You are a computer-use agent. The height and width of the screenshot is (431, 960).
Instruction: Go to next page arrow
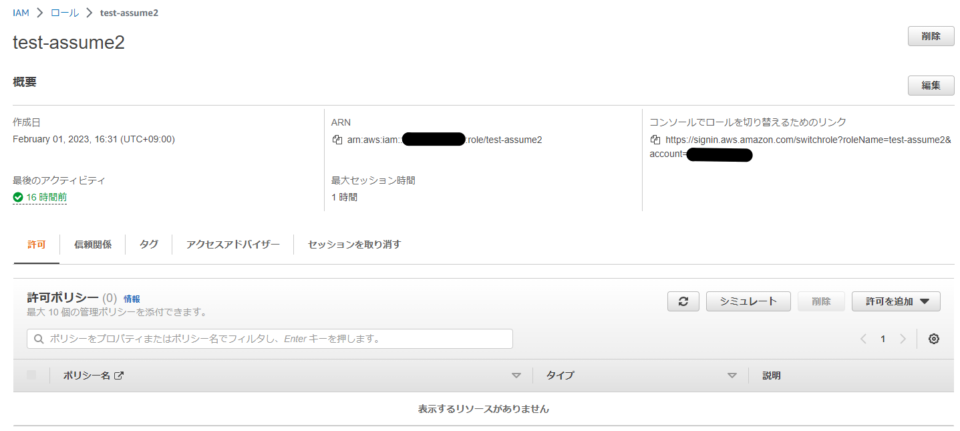902,339
